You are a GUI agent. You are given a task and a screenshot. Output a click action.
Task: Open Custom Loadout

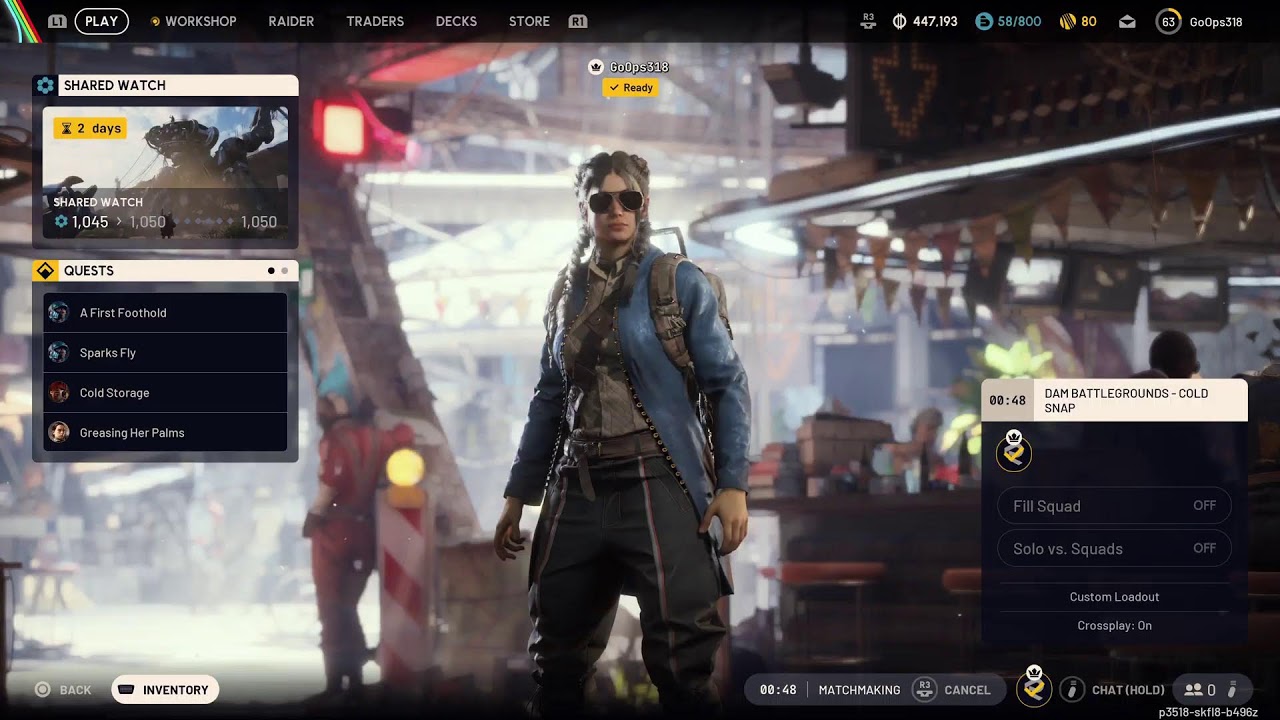tap(1114, 597)
